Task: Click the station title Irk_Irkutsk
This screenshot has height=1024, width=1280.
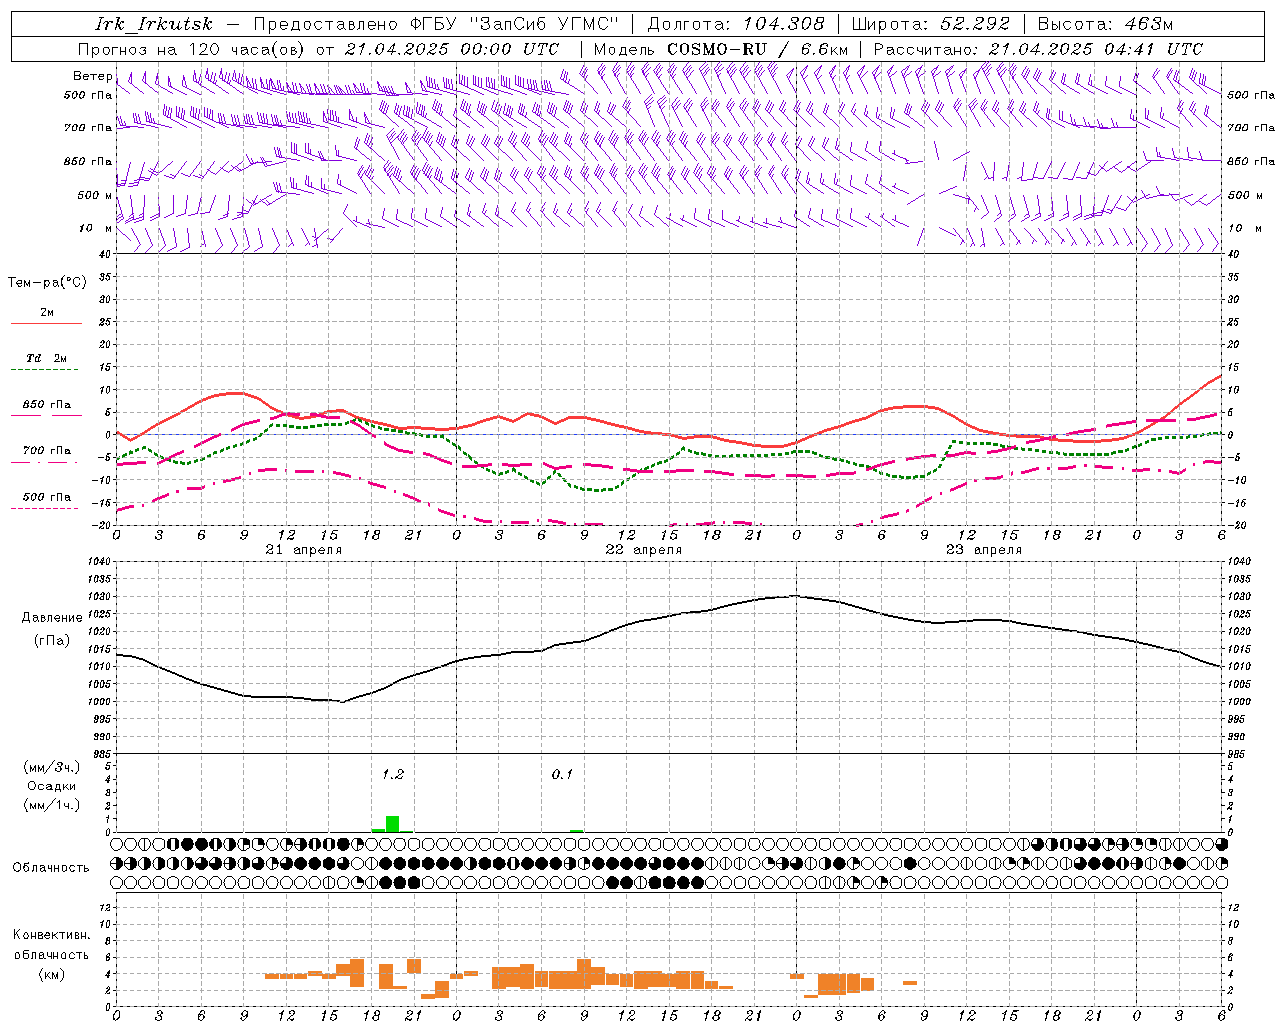Action: coord(154,24)
